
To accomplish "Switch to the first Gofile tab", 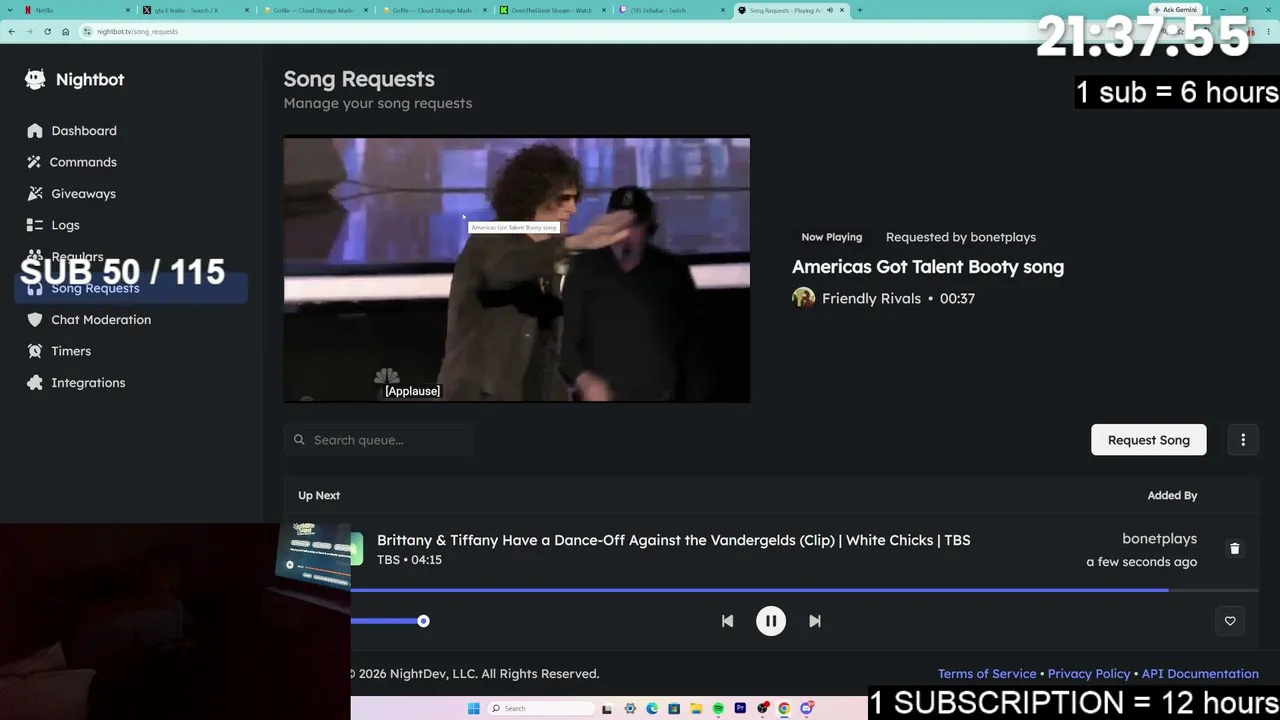I will pos(314,10).
